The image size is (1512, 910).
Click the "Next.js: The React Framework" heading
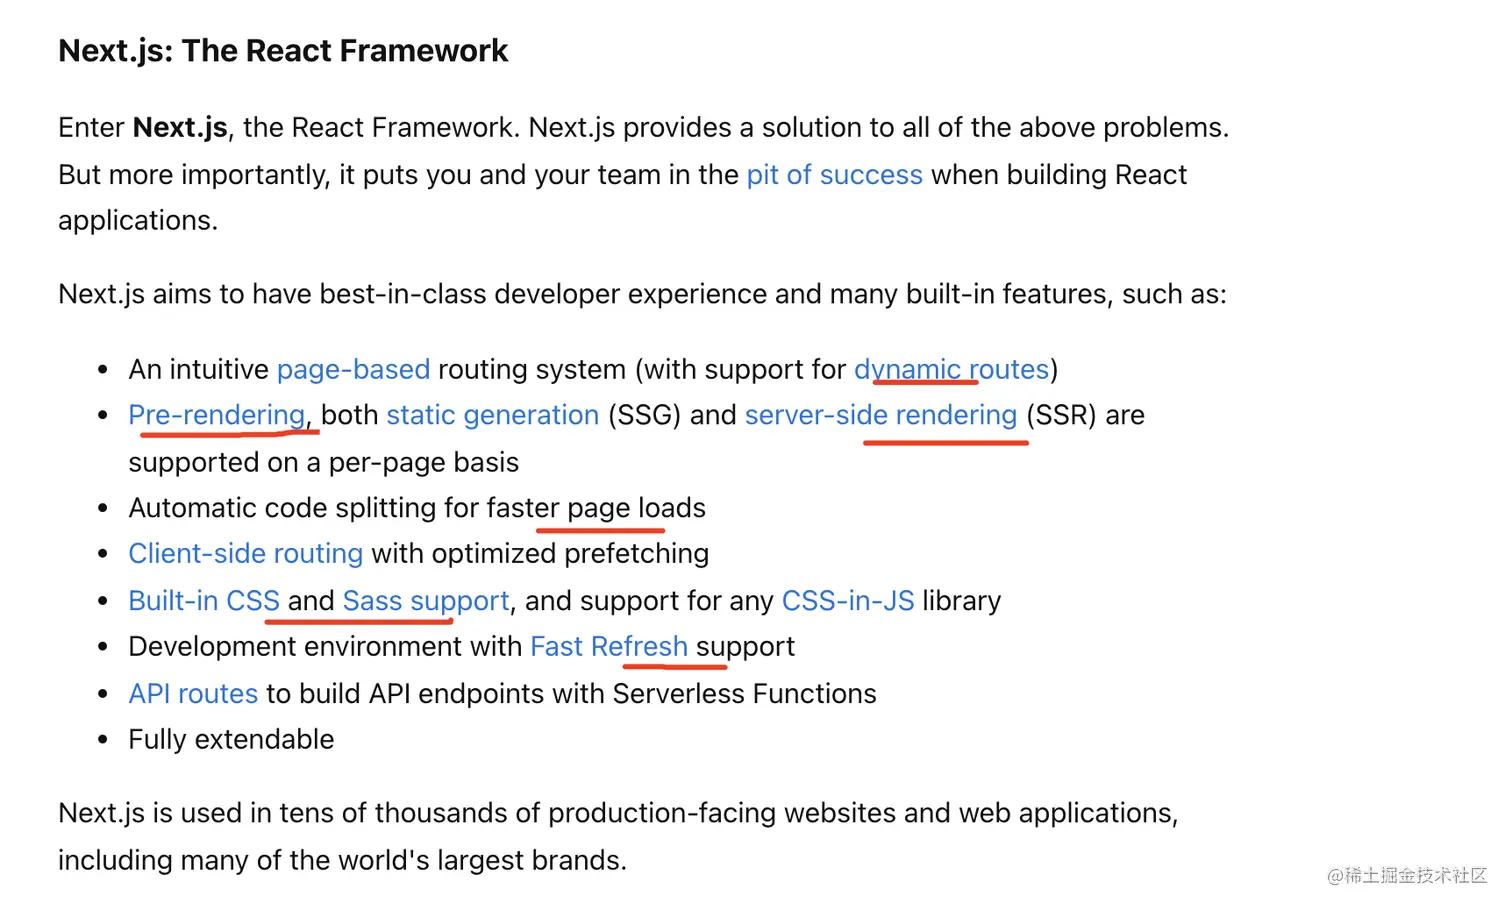[283, 51]
